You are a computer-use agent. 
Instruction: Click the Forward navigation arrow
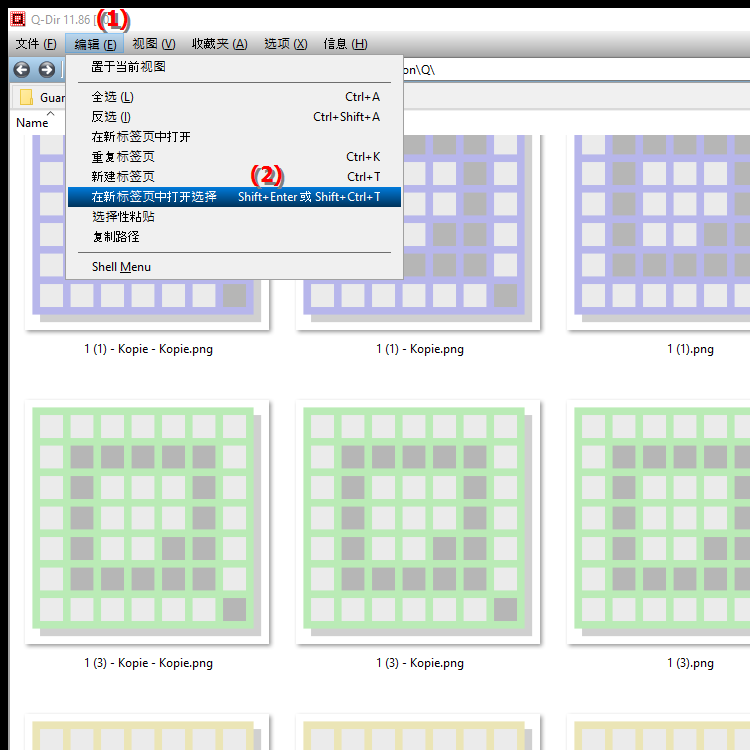(x=46, y=69)
